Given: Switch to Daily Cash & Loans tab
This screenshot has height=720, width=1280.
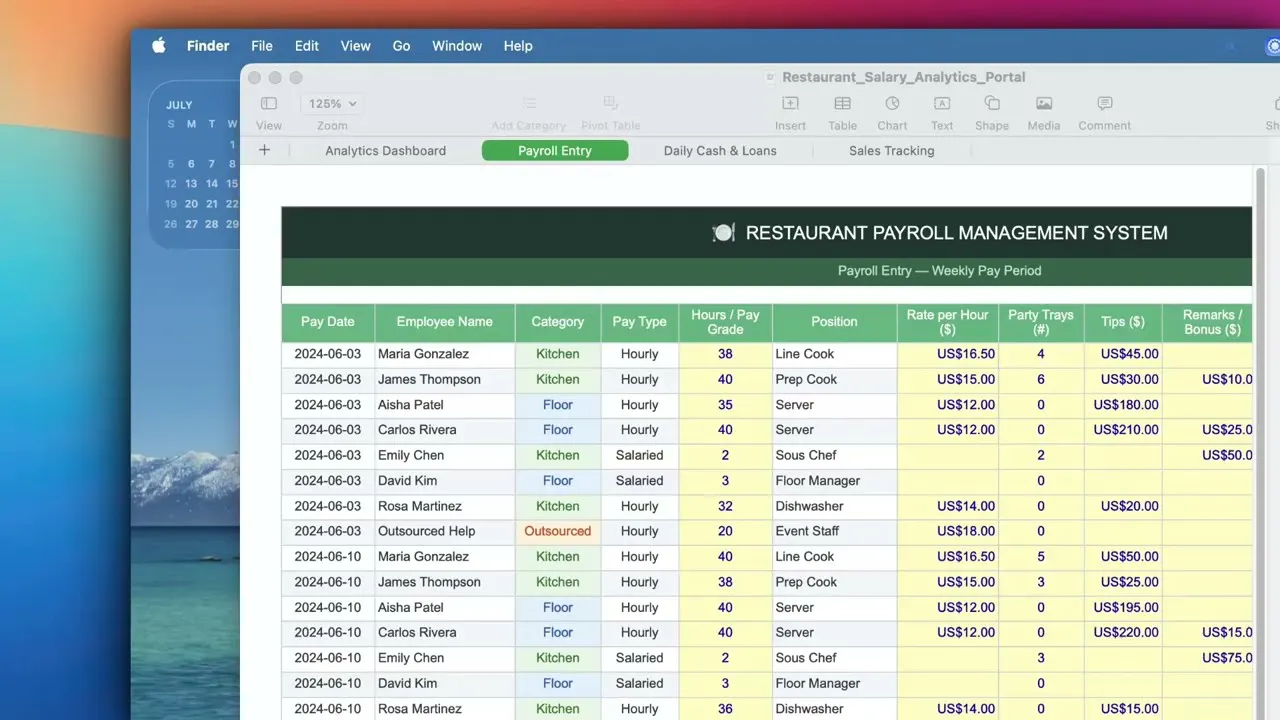Looking at the screenshot, I should (x=720, y=151).
